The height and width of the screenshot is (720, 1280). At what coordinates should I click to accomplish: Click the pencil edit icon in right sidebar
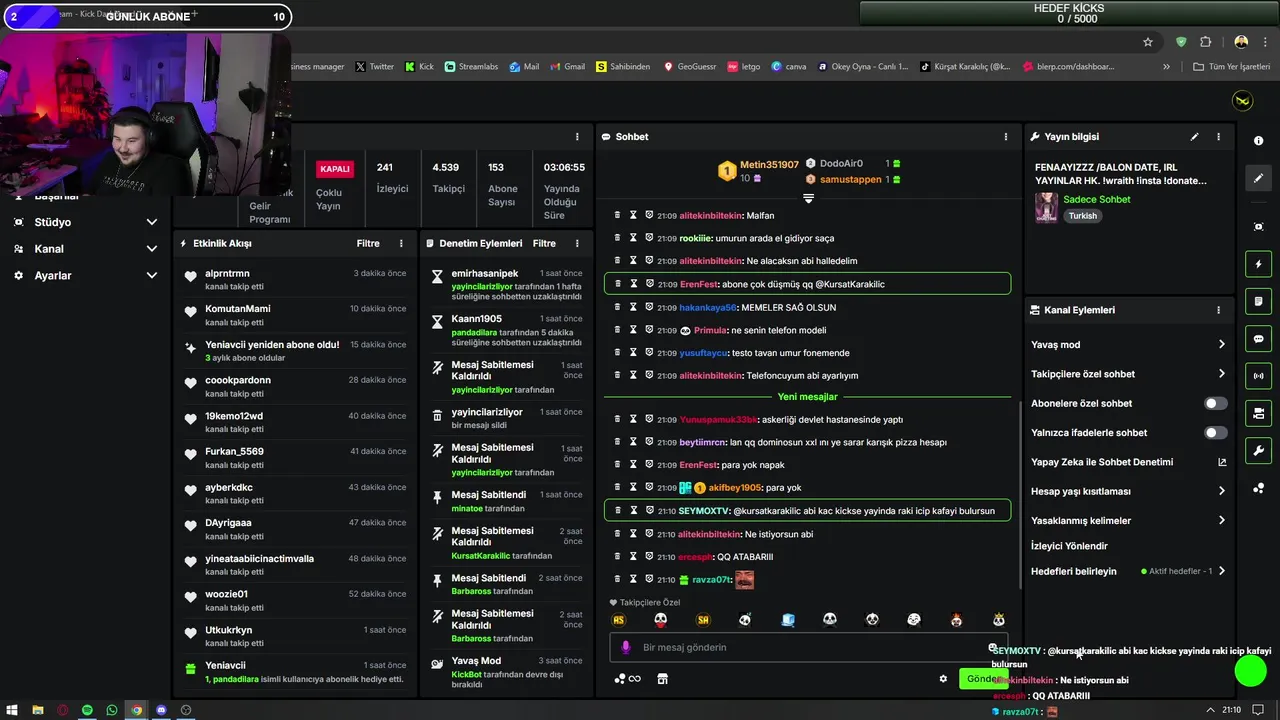(x=1258, y=178)
